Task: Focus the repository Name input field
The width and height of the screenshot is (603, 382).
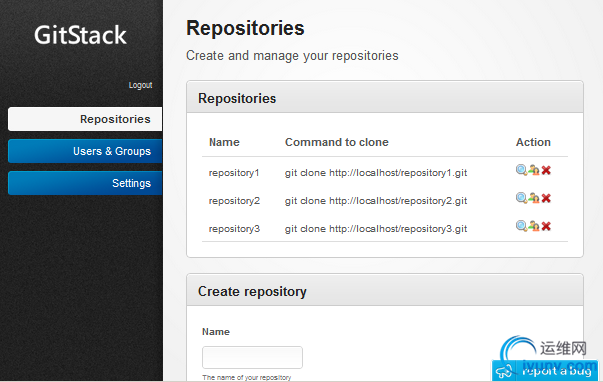Action: click(x=252, y=357)
